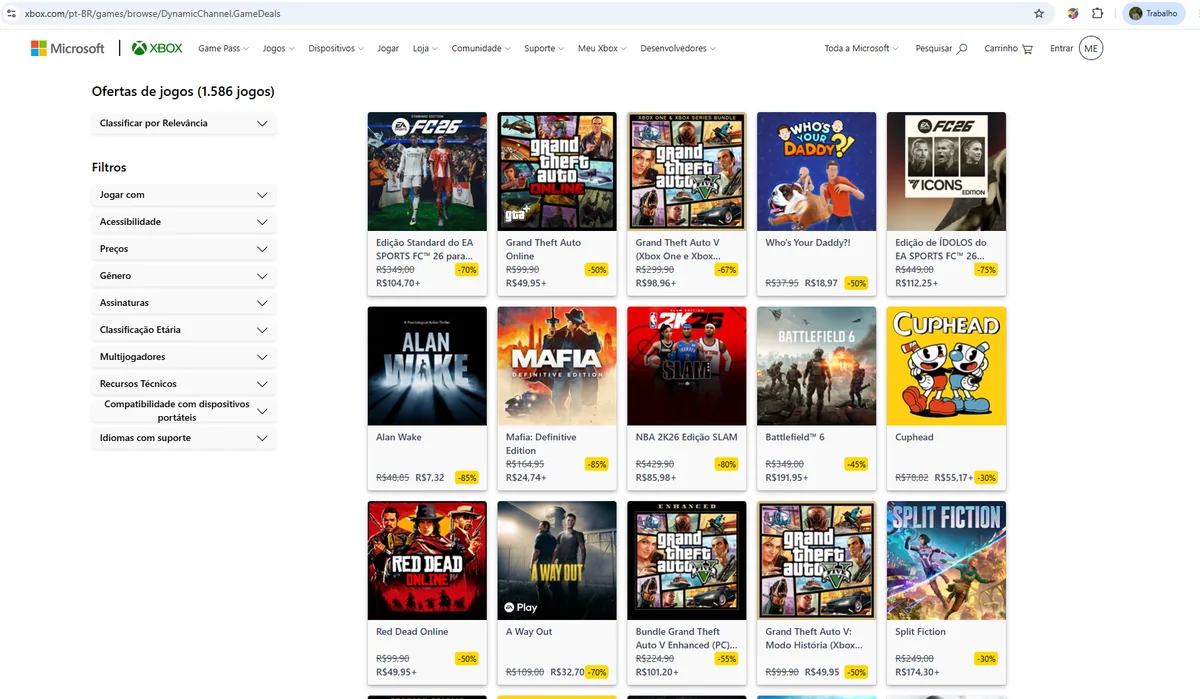The image size is (1200, 699).
Task: Open the Cuphead cover art
Action: (x=946, y=366)
